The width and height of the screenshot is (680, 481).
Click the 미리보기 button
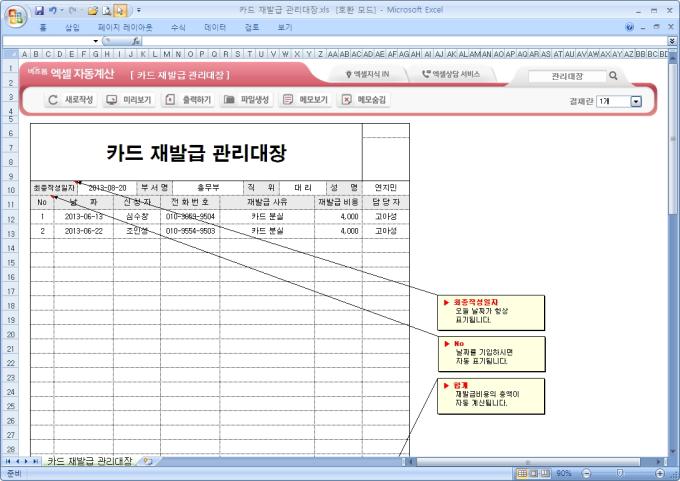(129, 100)
